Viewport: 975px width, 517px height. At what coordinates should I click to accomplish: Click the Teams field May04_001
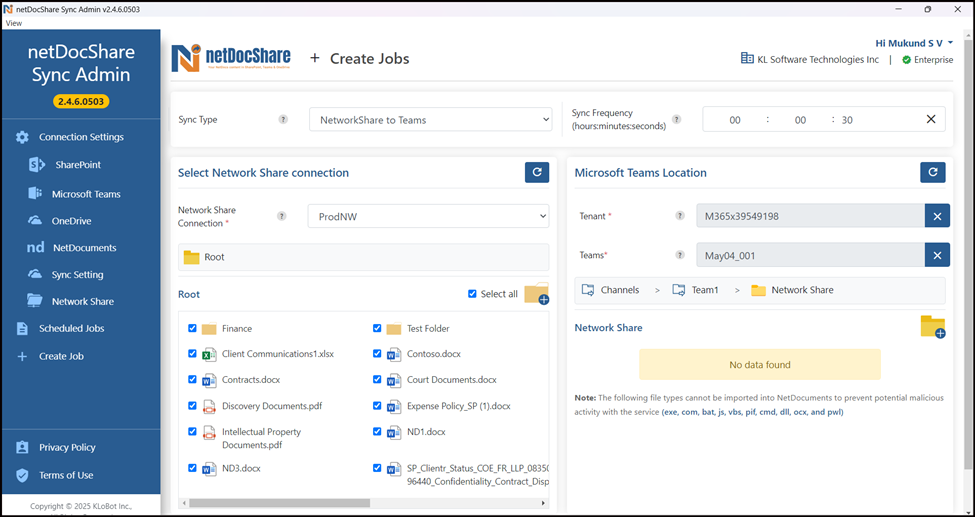click(810, 256)
